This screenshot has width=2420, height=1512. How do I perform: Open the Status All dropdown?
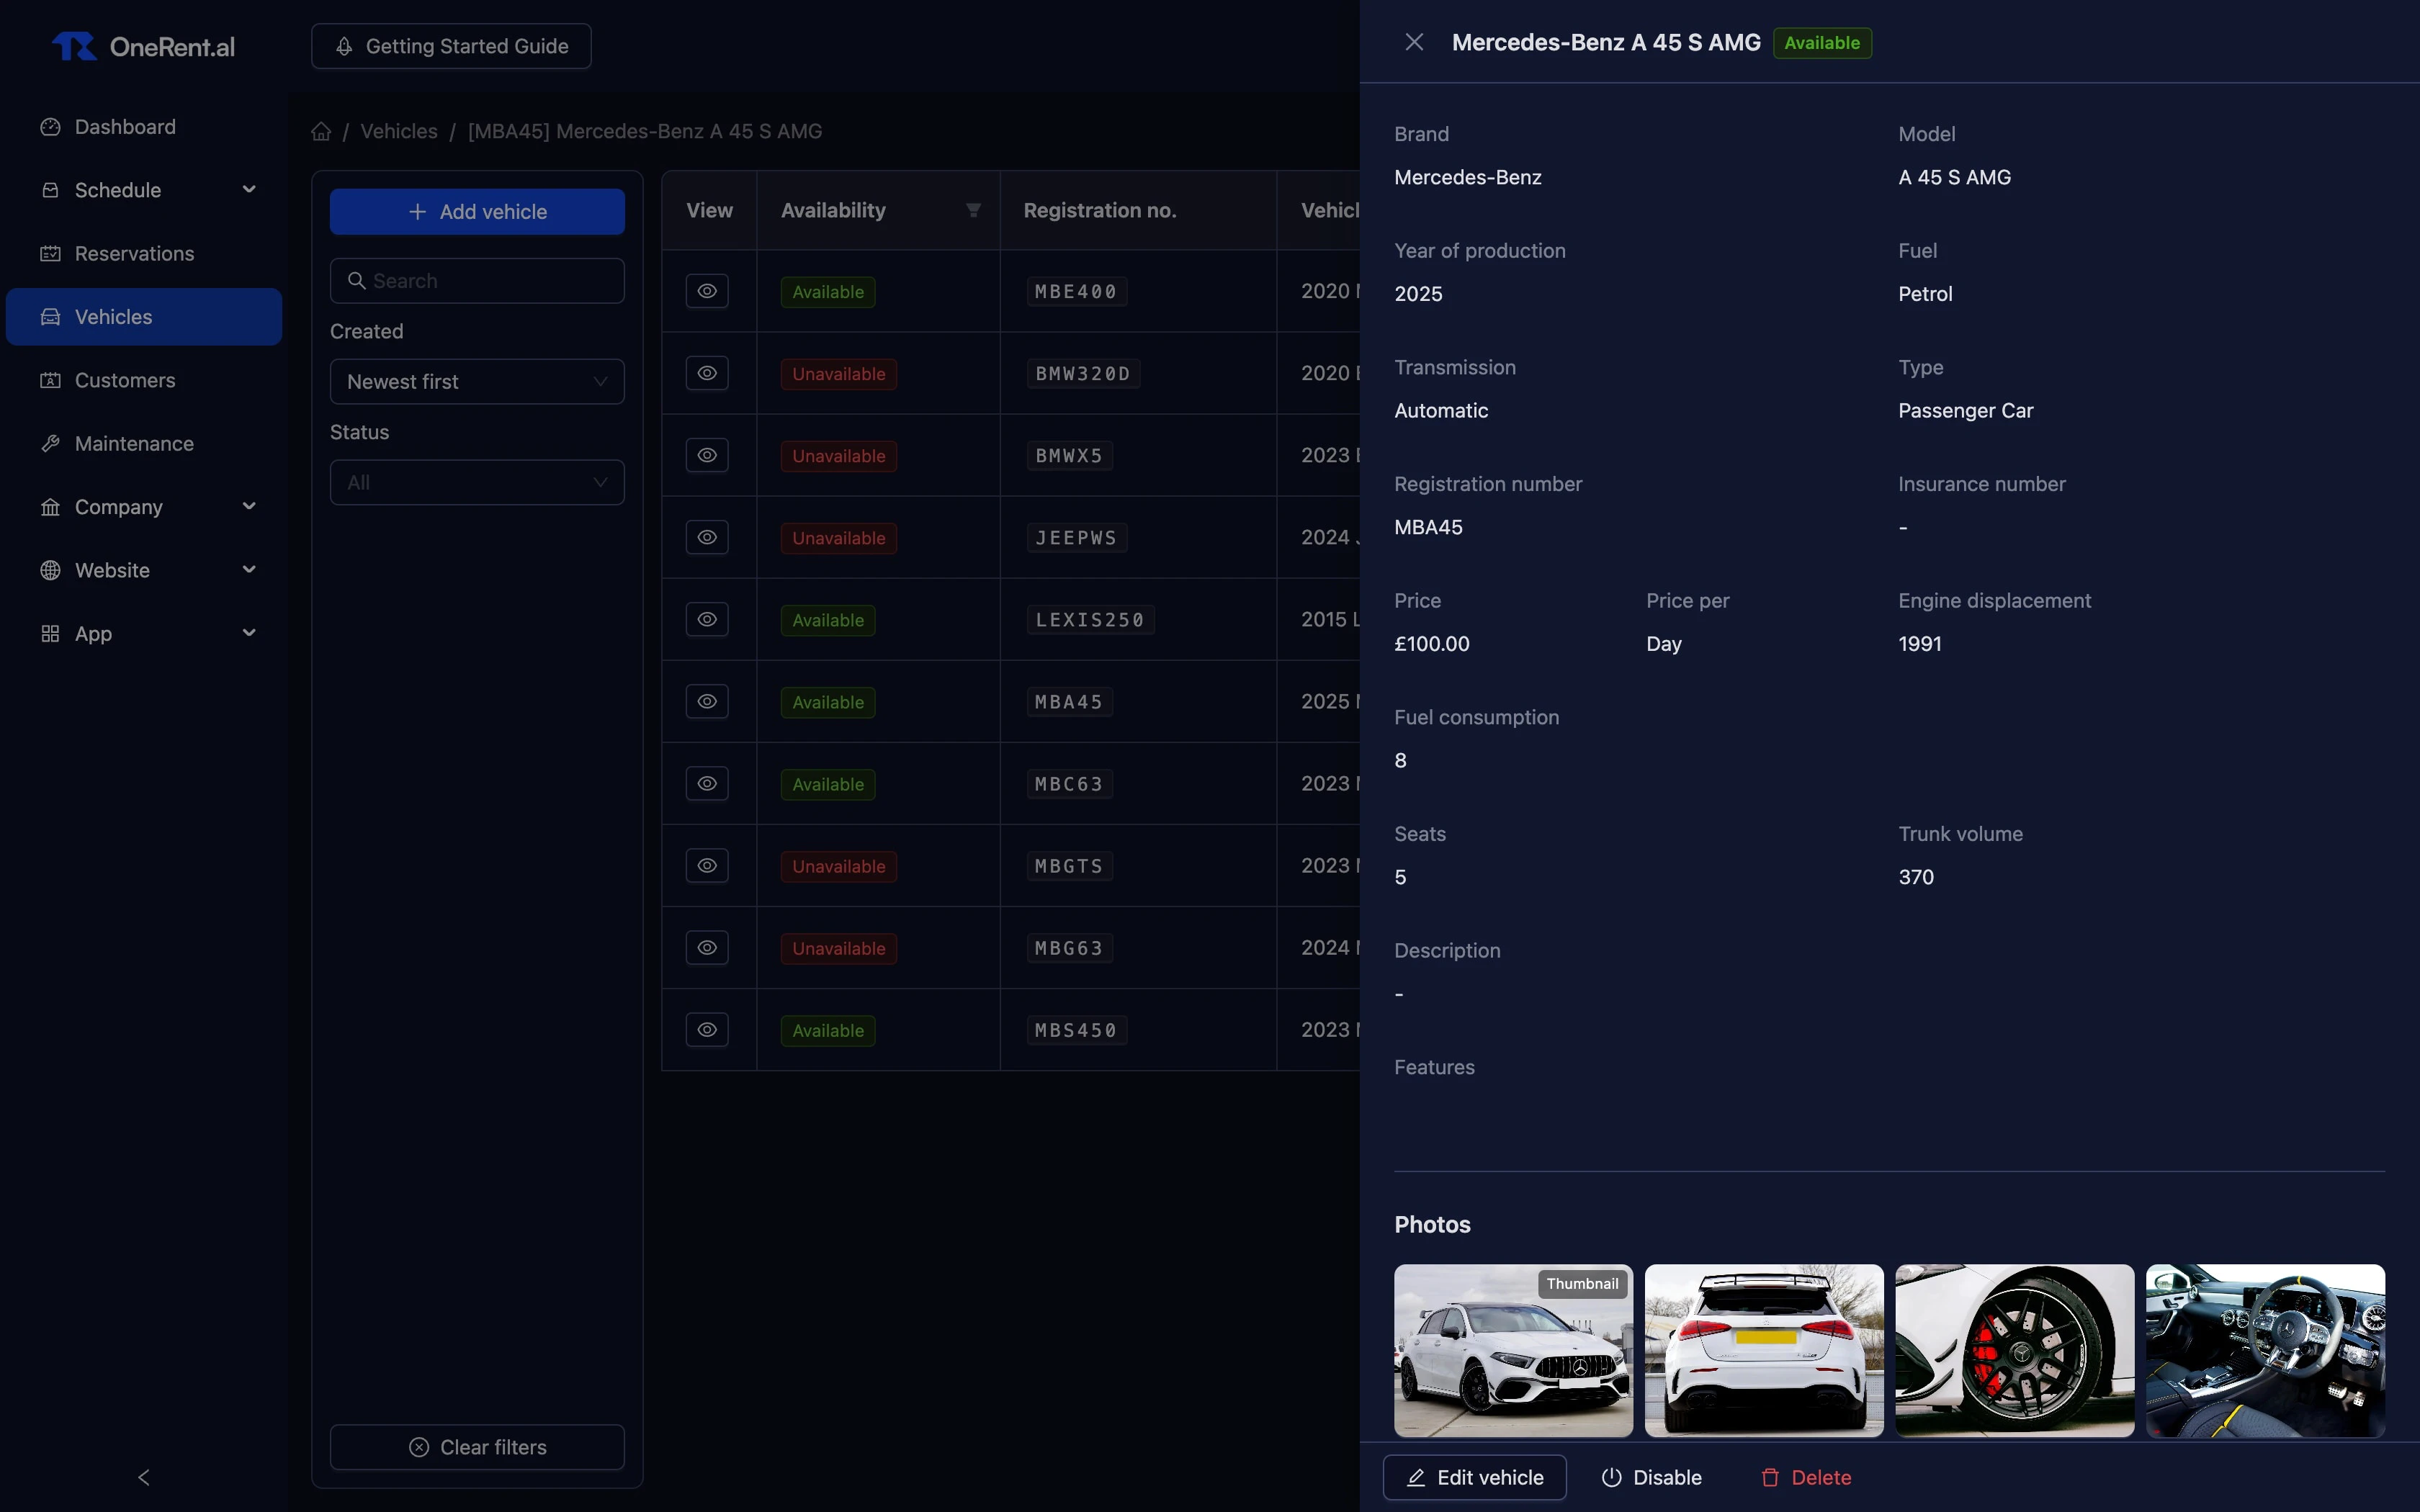click(477, 482)
